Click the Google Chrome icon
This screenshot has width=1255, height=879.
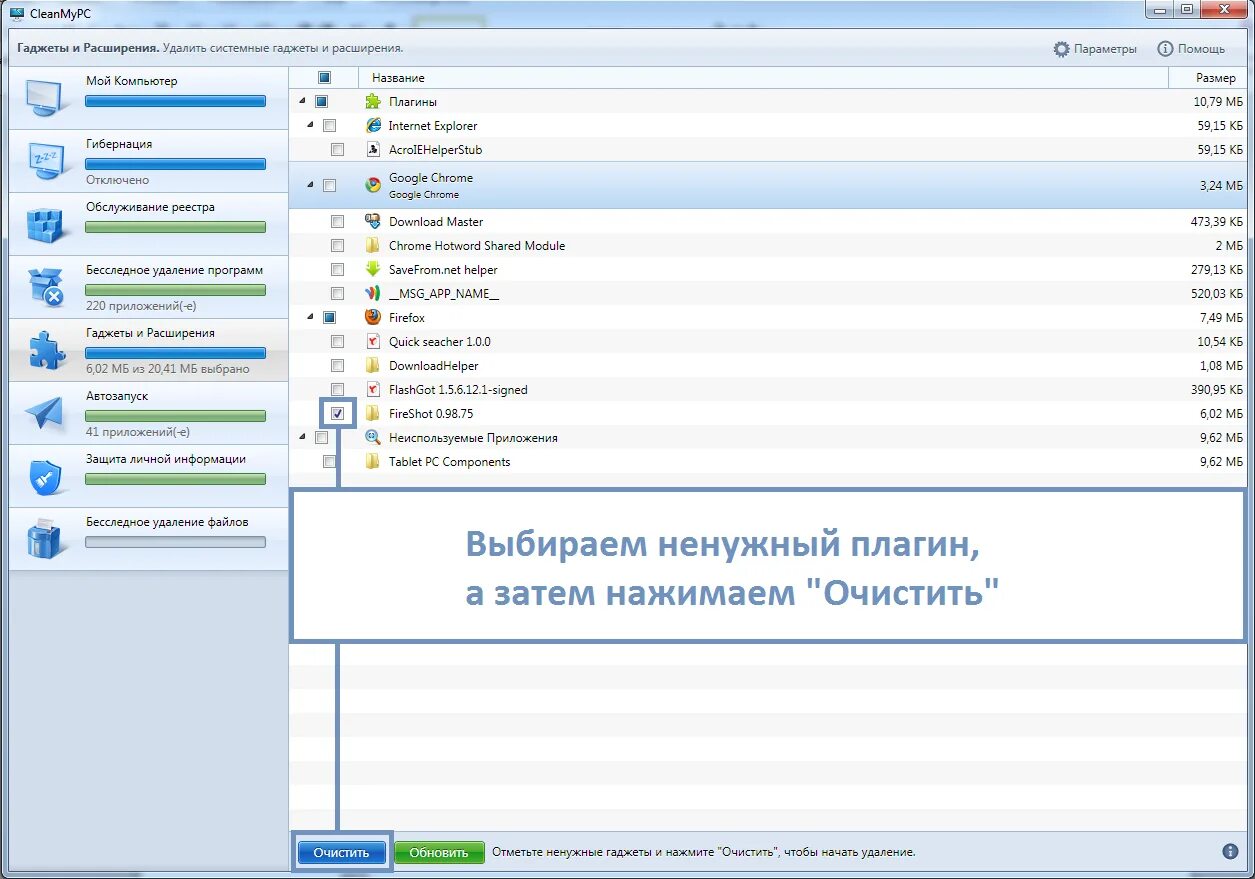pyautogui.click(x=373, y=185)
